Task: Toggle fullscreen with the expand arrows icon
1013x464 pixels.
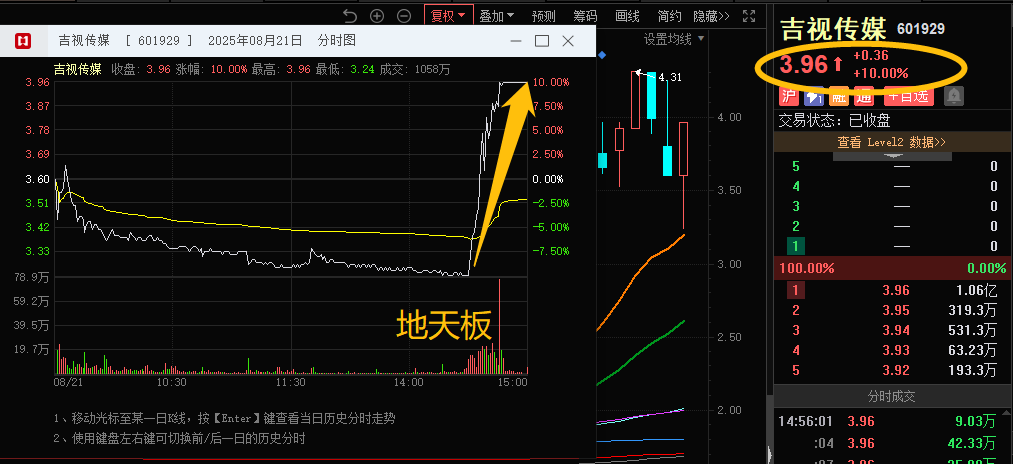Action: (x=749, y=16)
